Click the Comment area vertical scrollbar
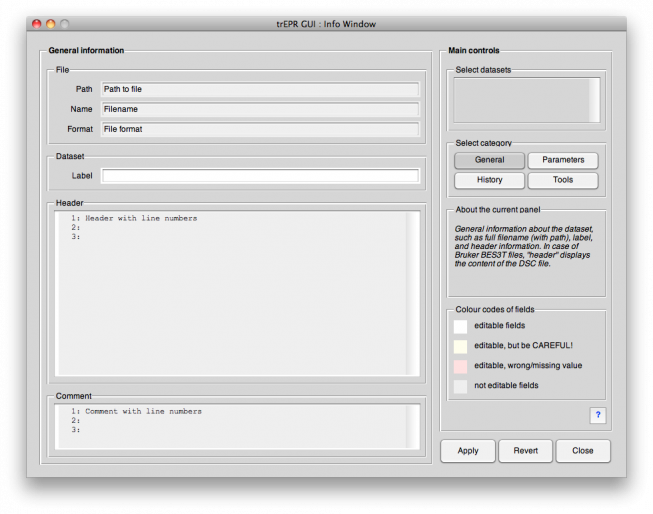 [413, 426]
